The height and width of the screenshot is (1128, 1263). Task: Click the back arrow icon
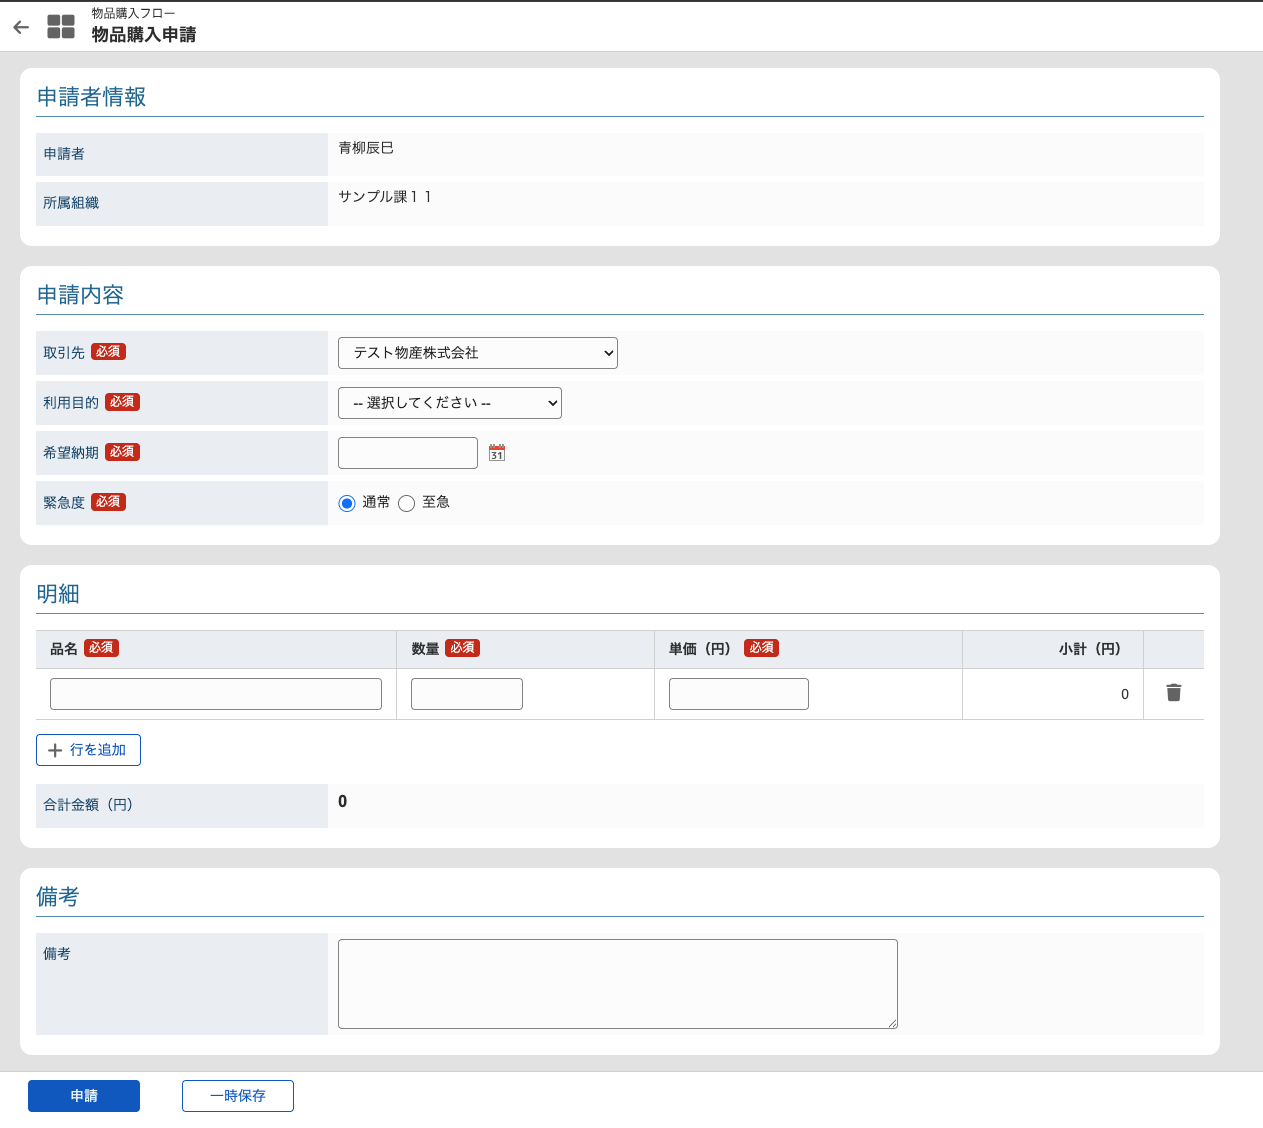[x=21, y=27]
